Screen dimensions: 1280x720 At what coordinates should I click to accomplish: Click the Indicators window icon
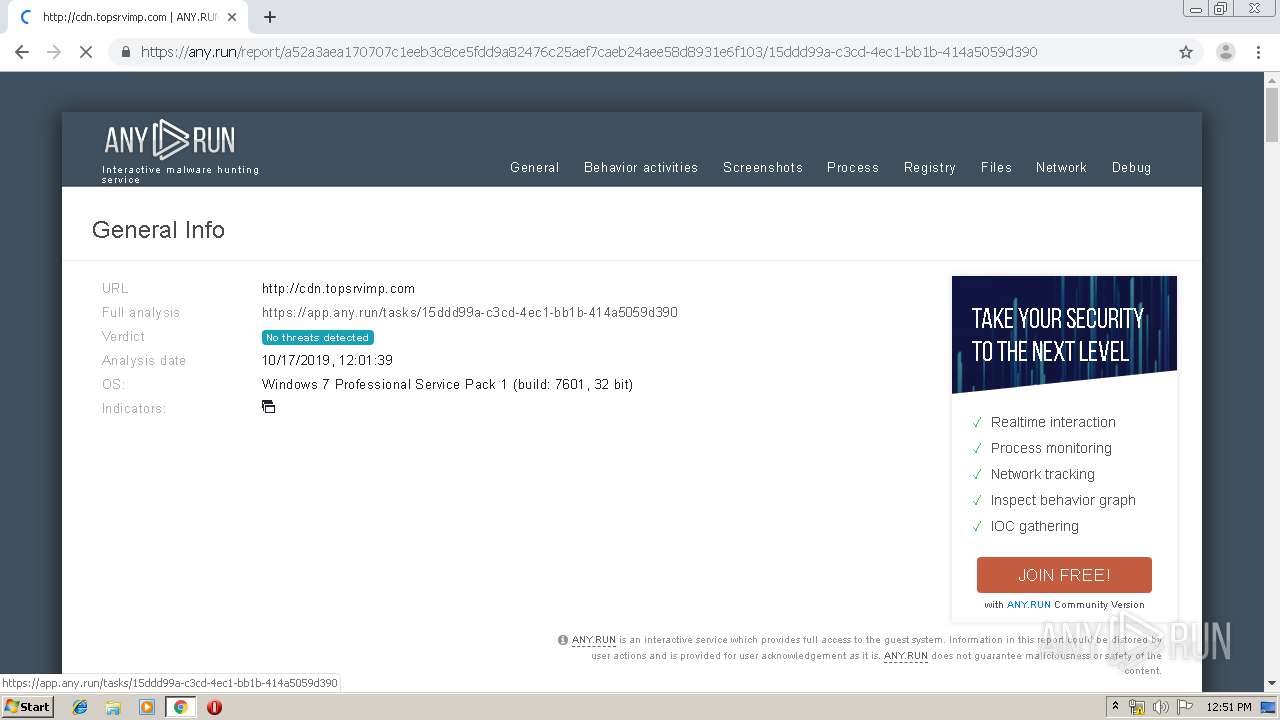pos(268,407)
